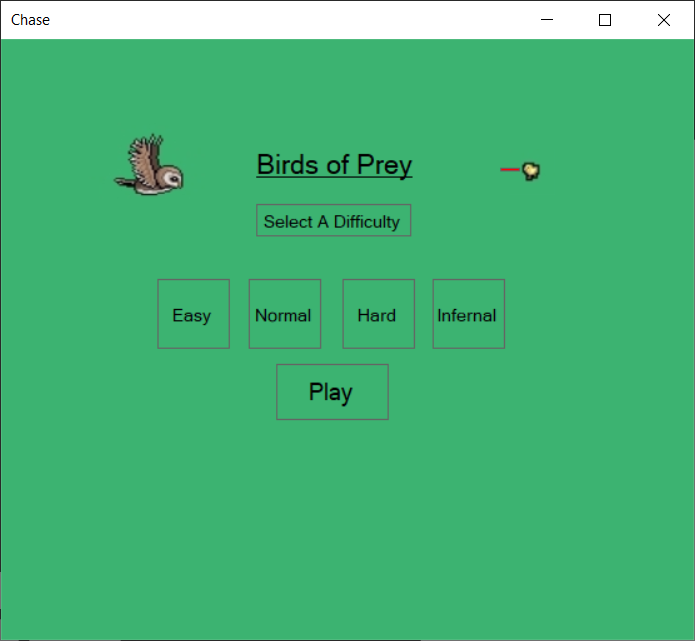Start the game with Play
The width and height of the screenshot is (695, 641).
pos(332,392)
